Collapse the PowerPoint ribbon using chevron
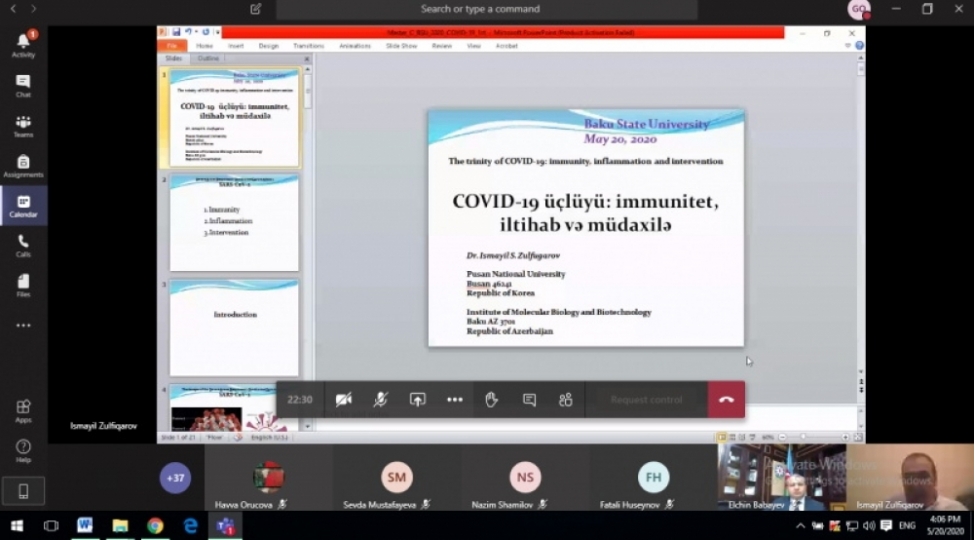Image resolution: width=975 pixels, height=540 pixels. 848,45
